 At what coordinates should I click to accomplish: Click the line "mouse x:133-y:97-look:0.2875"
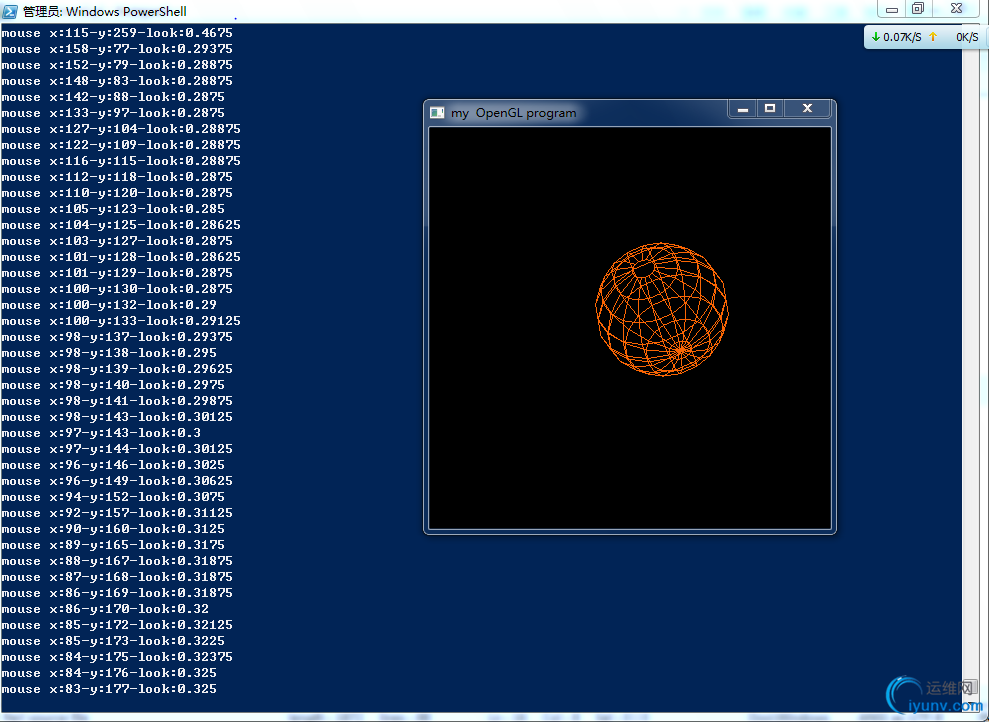click(114, 113)
